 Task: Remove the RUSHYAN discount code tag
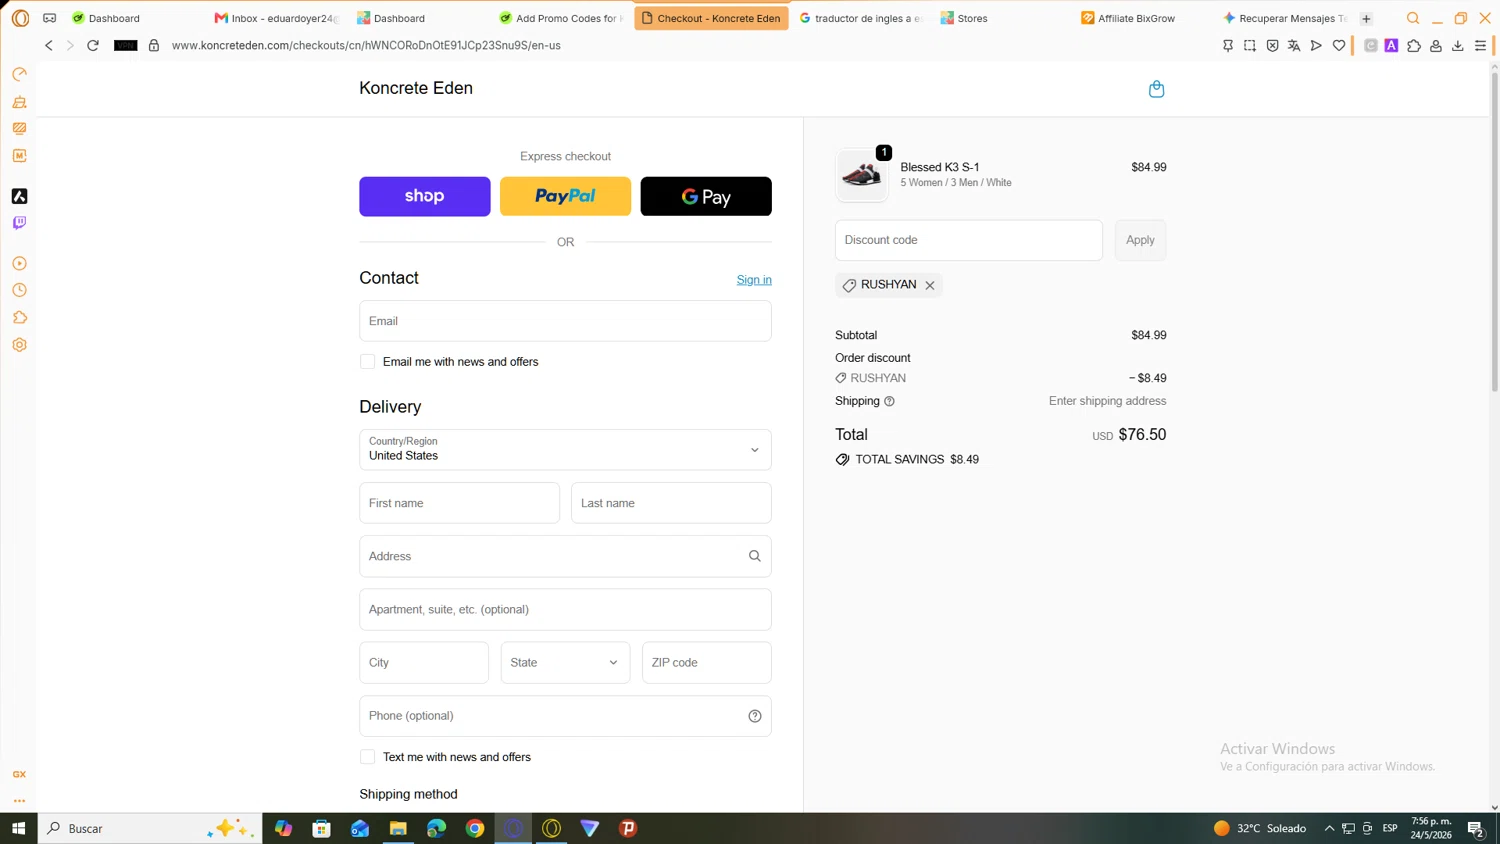[x=930, y=285]
